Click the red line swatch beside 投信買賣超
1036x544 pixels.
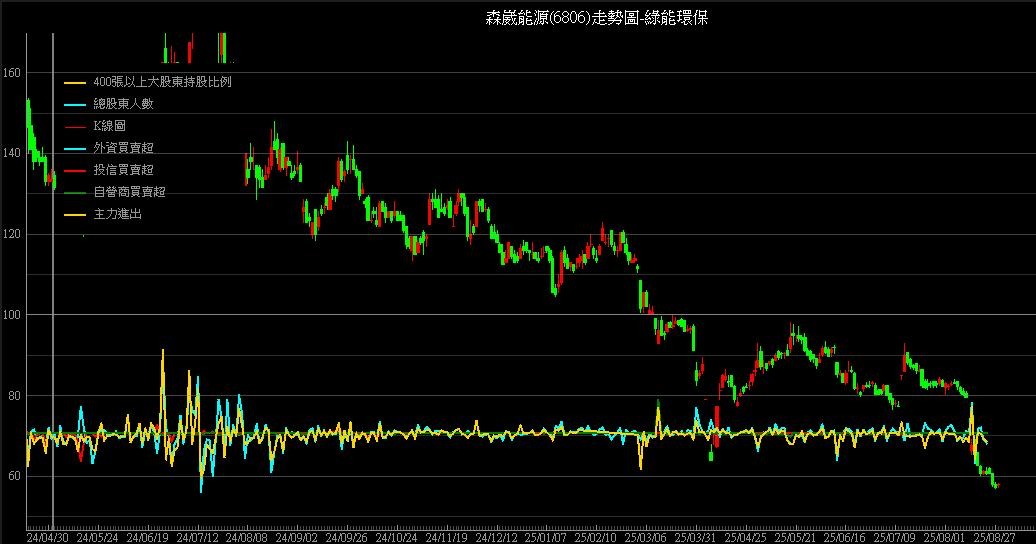pyautogui.click(x=75, y=171)
